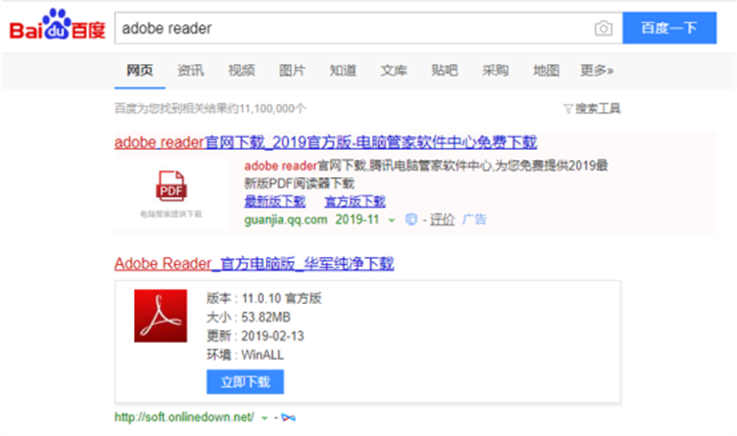Expand dropdown arrow after soft.onlinedown.net URL
The width and height of the screenshot is (737, 436).
(263, 415)
